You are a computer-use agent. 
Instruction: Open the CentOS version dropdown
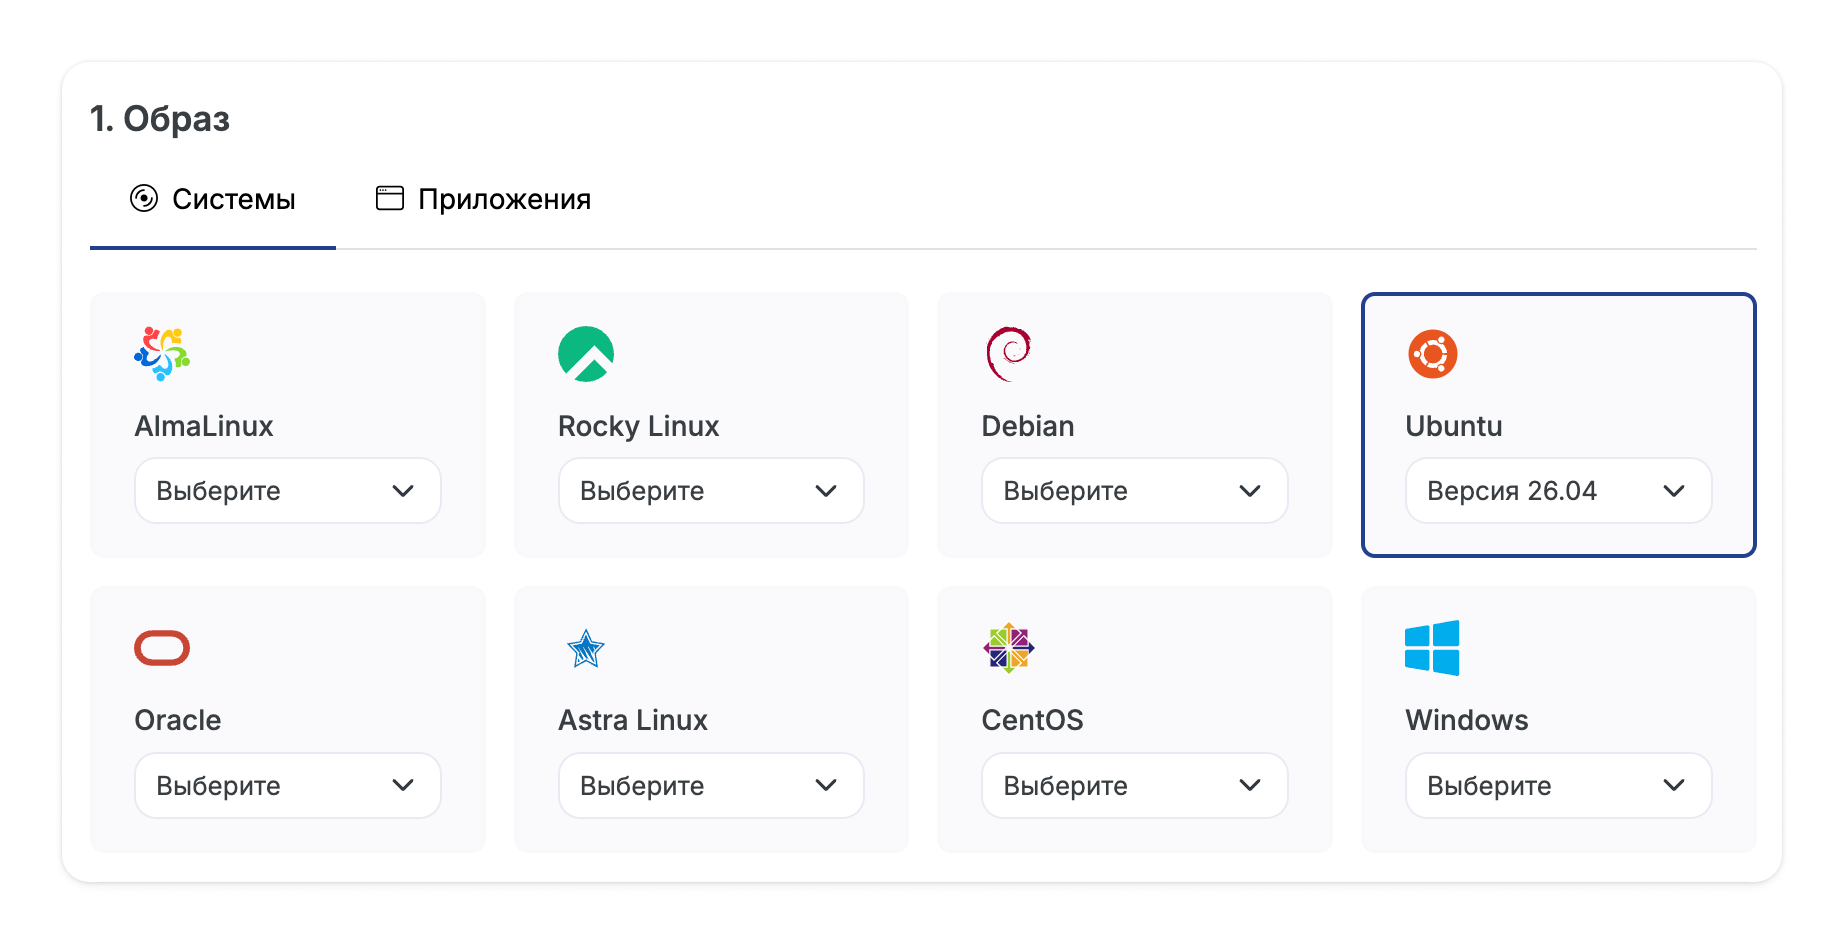[1135, 786]
